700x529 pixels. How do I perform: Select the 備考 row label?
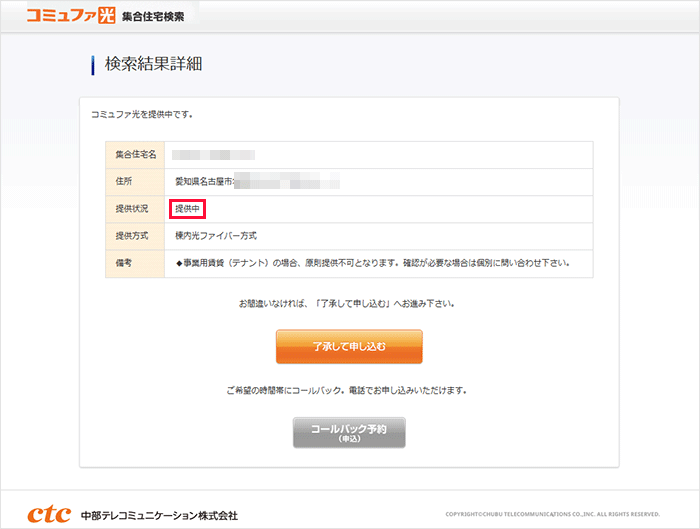(124, 263)
